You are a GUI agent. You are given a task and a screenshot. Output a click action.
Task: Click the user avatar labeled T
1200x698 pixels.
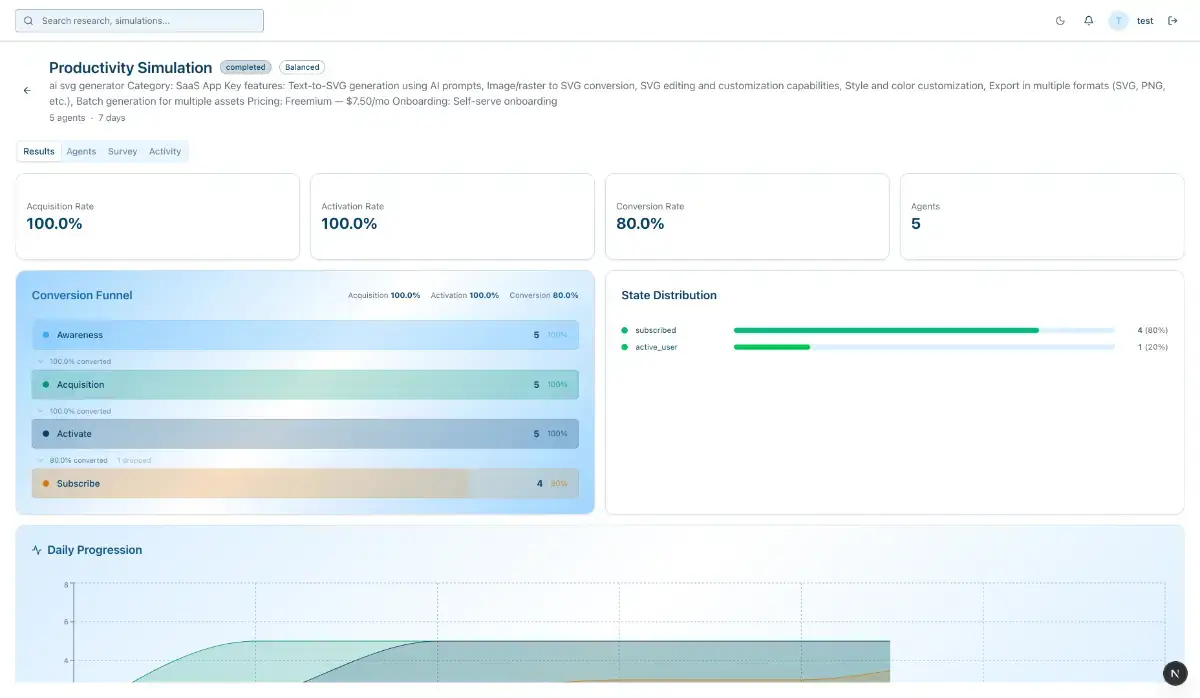[1118, 21]
